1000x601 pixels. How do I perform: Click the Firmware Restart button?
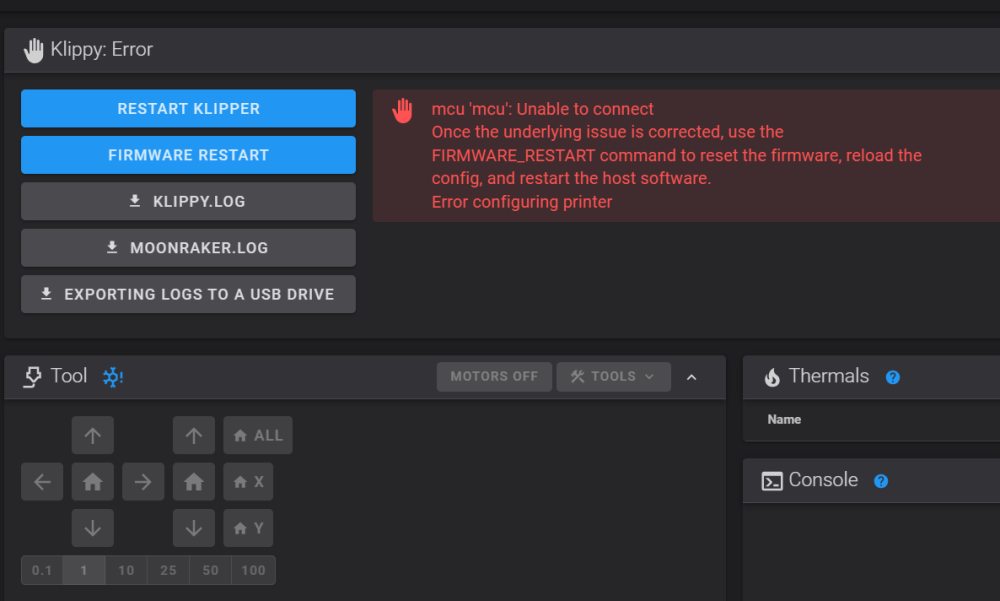[x=188, y=155]
